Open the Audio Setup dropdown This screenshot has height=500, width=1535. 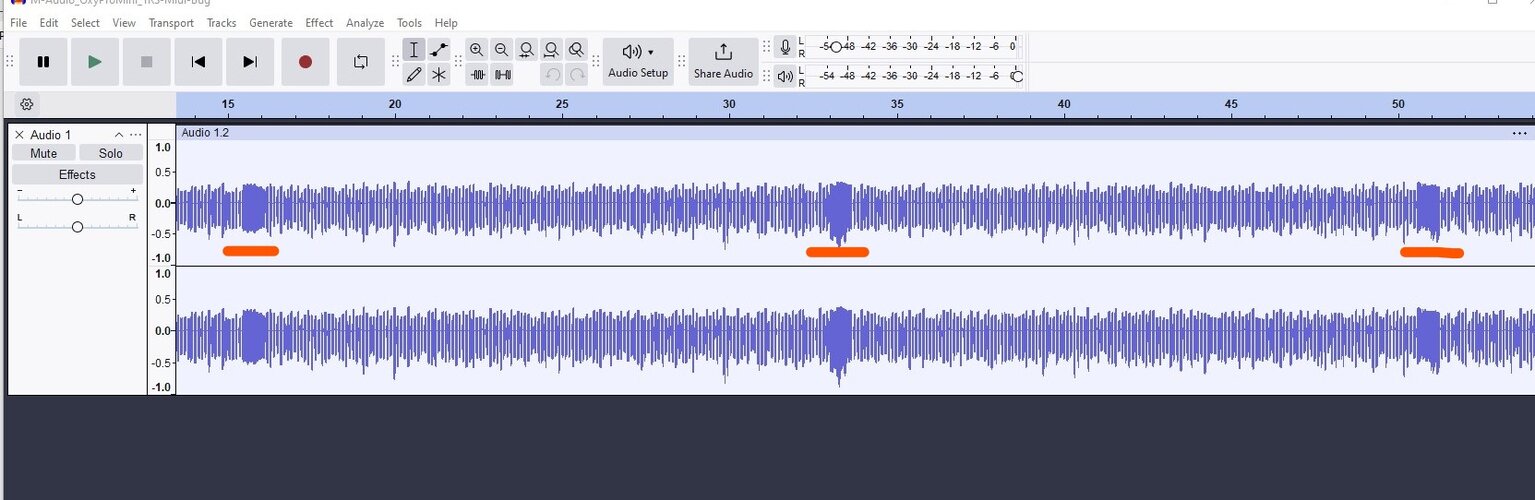click(638, 62)
